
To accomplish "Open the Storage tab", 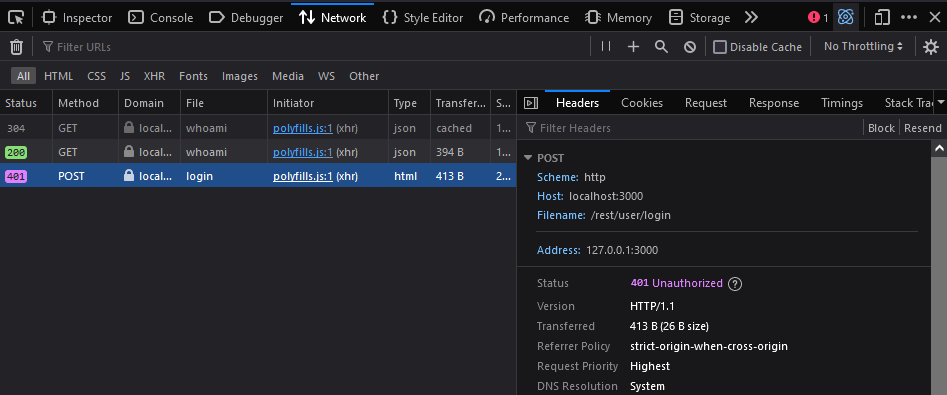I will (699, 18).
